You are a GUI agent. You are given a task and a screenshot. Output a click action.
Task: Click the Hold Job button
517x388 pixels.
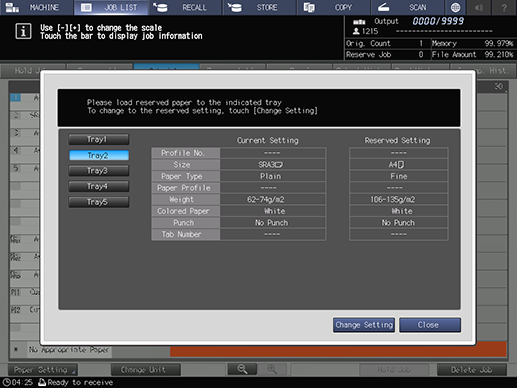pyautogui.click(x=394, y=370)
